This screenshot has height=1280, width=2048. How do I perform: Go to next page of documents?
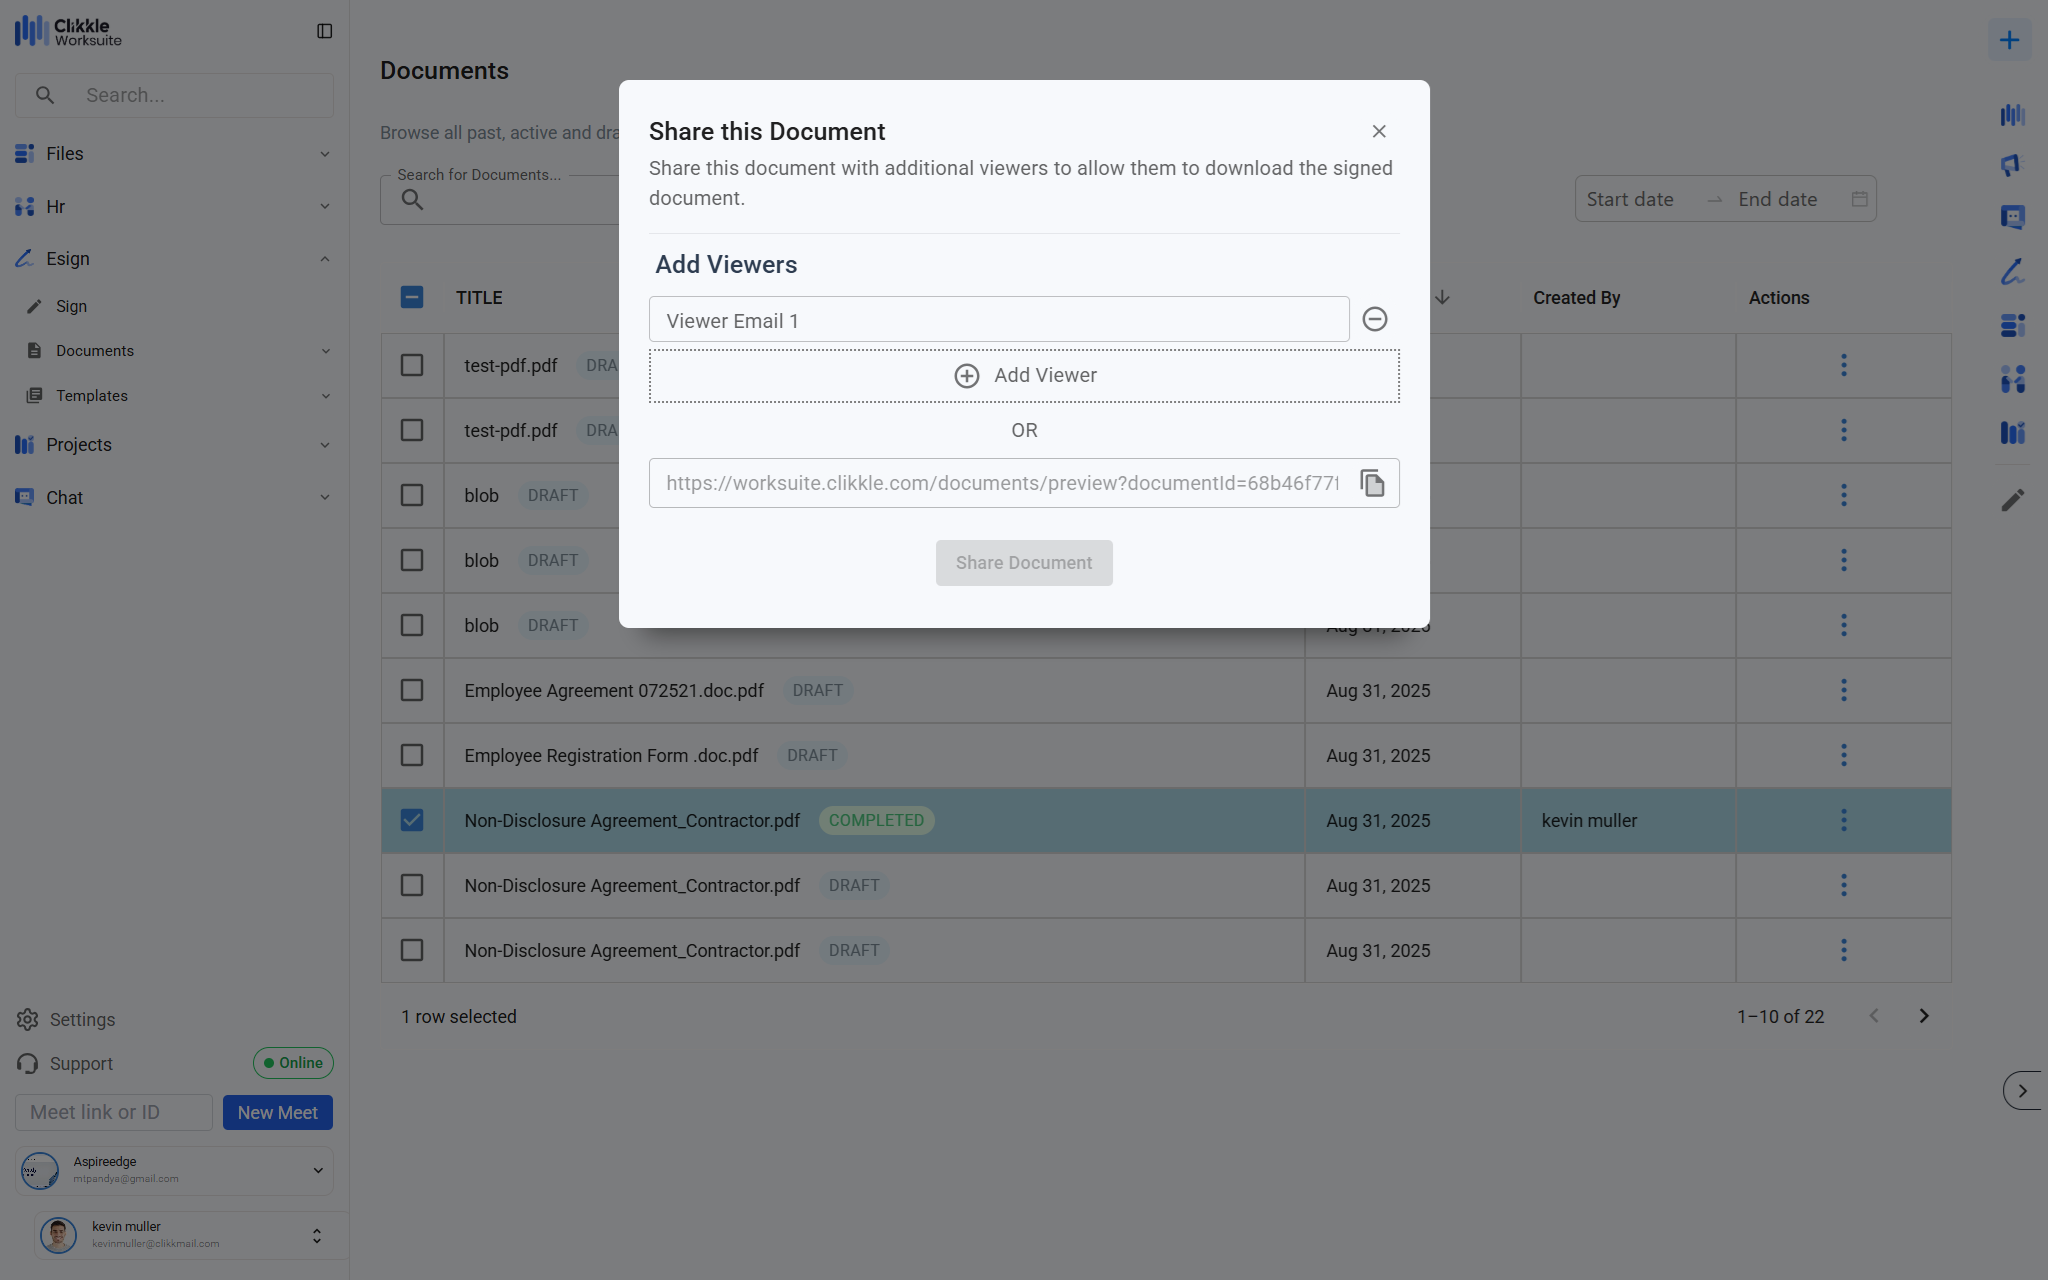pyautogui.click(x=1924, y=1016)
